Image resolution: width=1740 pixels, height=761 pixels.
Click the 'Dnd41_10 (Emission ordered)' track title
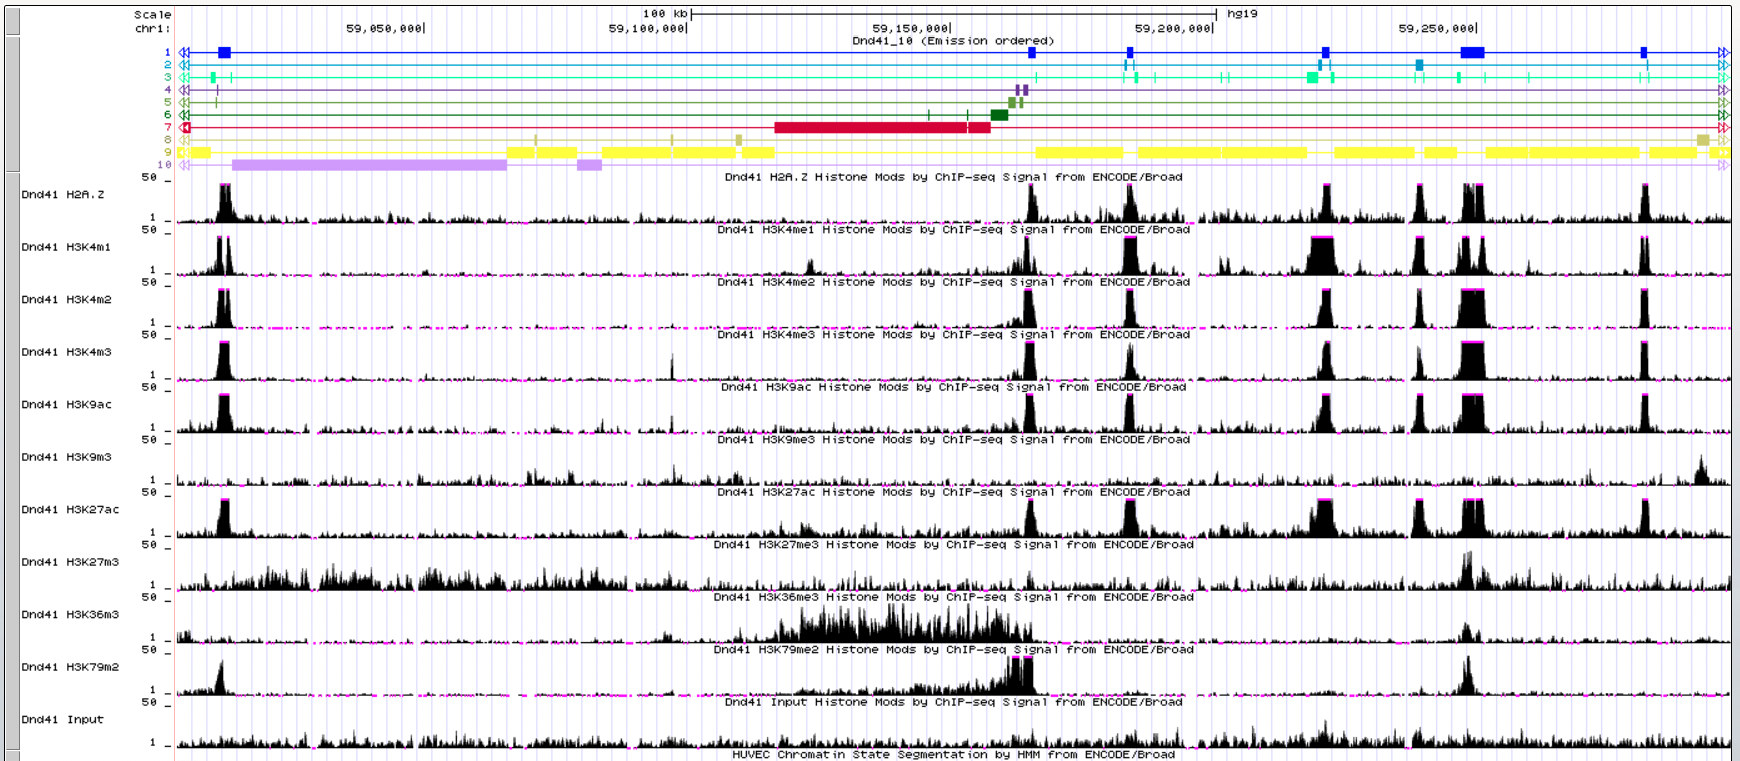pos(953,41)
